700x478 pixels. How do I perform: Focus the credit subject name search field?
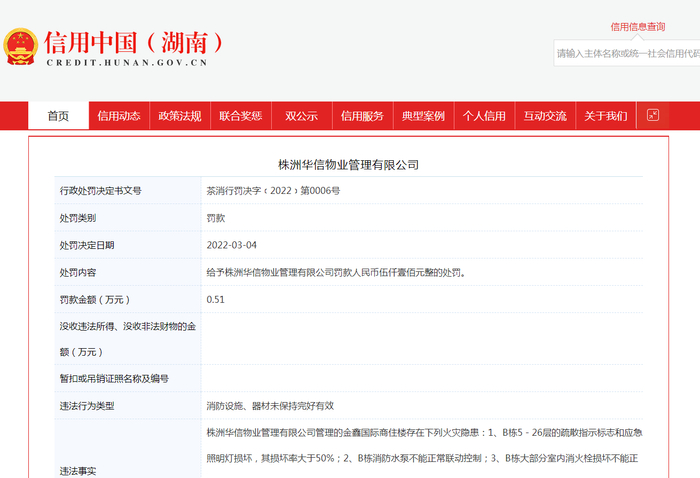tap(627, 53)
